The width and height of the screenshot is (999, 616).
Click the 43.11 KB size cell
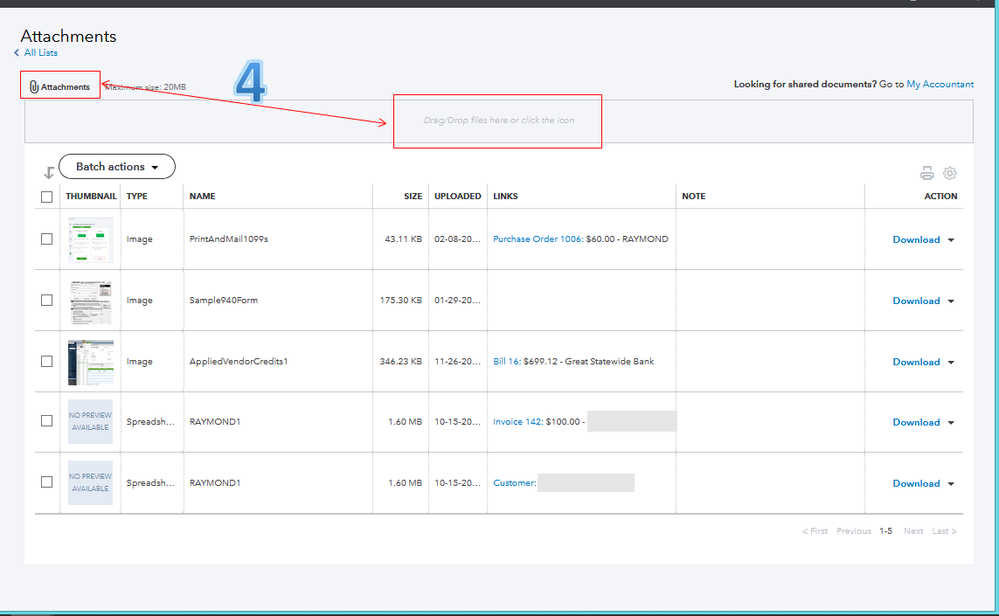coord(403,239)
